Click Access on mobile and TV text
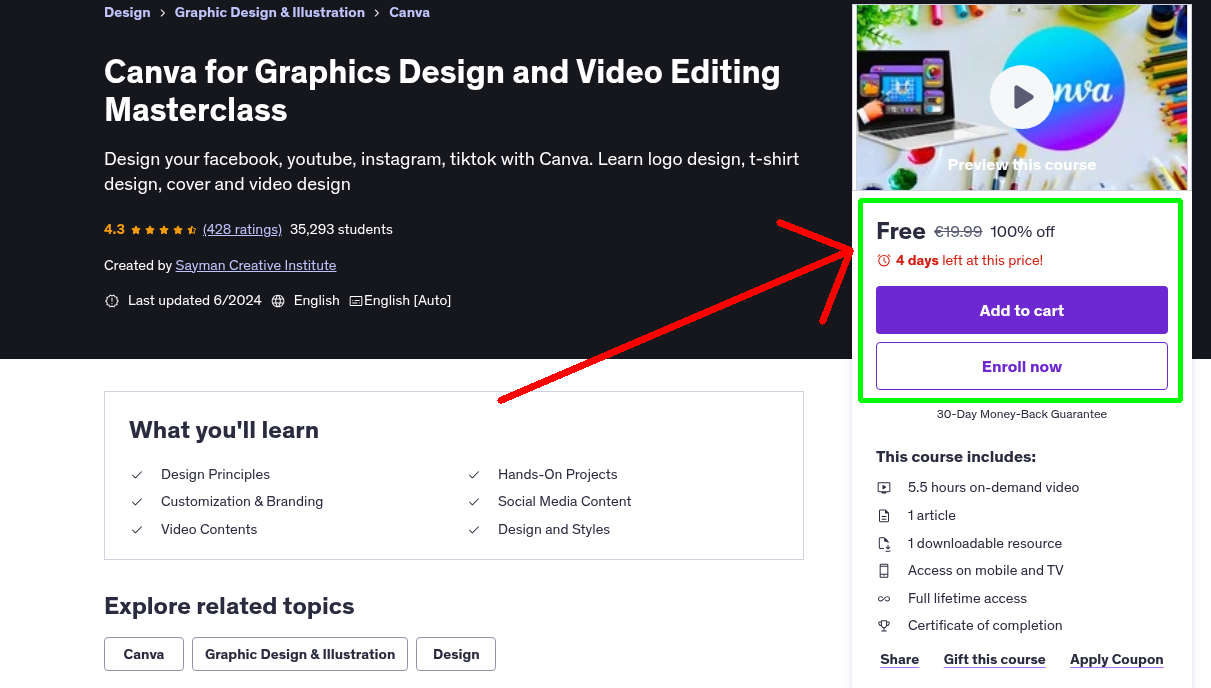 tap(985, 570)
